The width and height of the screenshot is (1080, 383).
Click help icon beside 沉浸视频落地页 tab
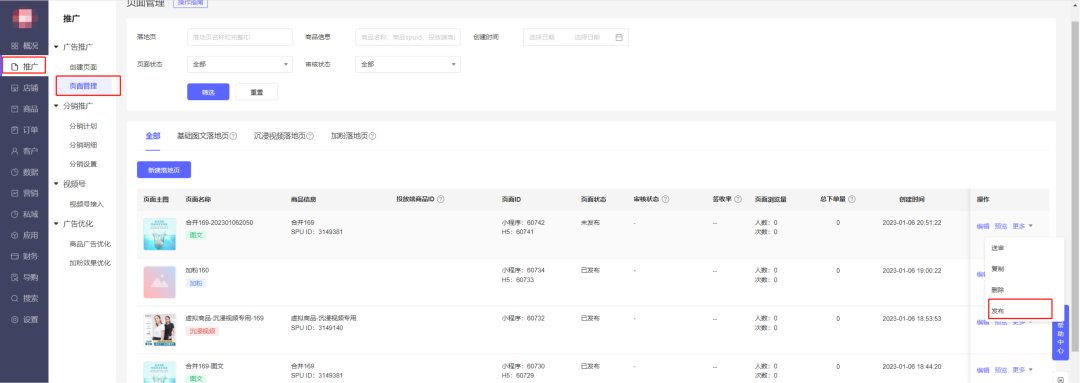(x=311, y=136)
